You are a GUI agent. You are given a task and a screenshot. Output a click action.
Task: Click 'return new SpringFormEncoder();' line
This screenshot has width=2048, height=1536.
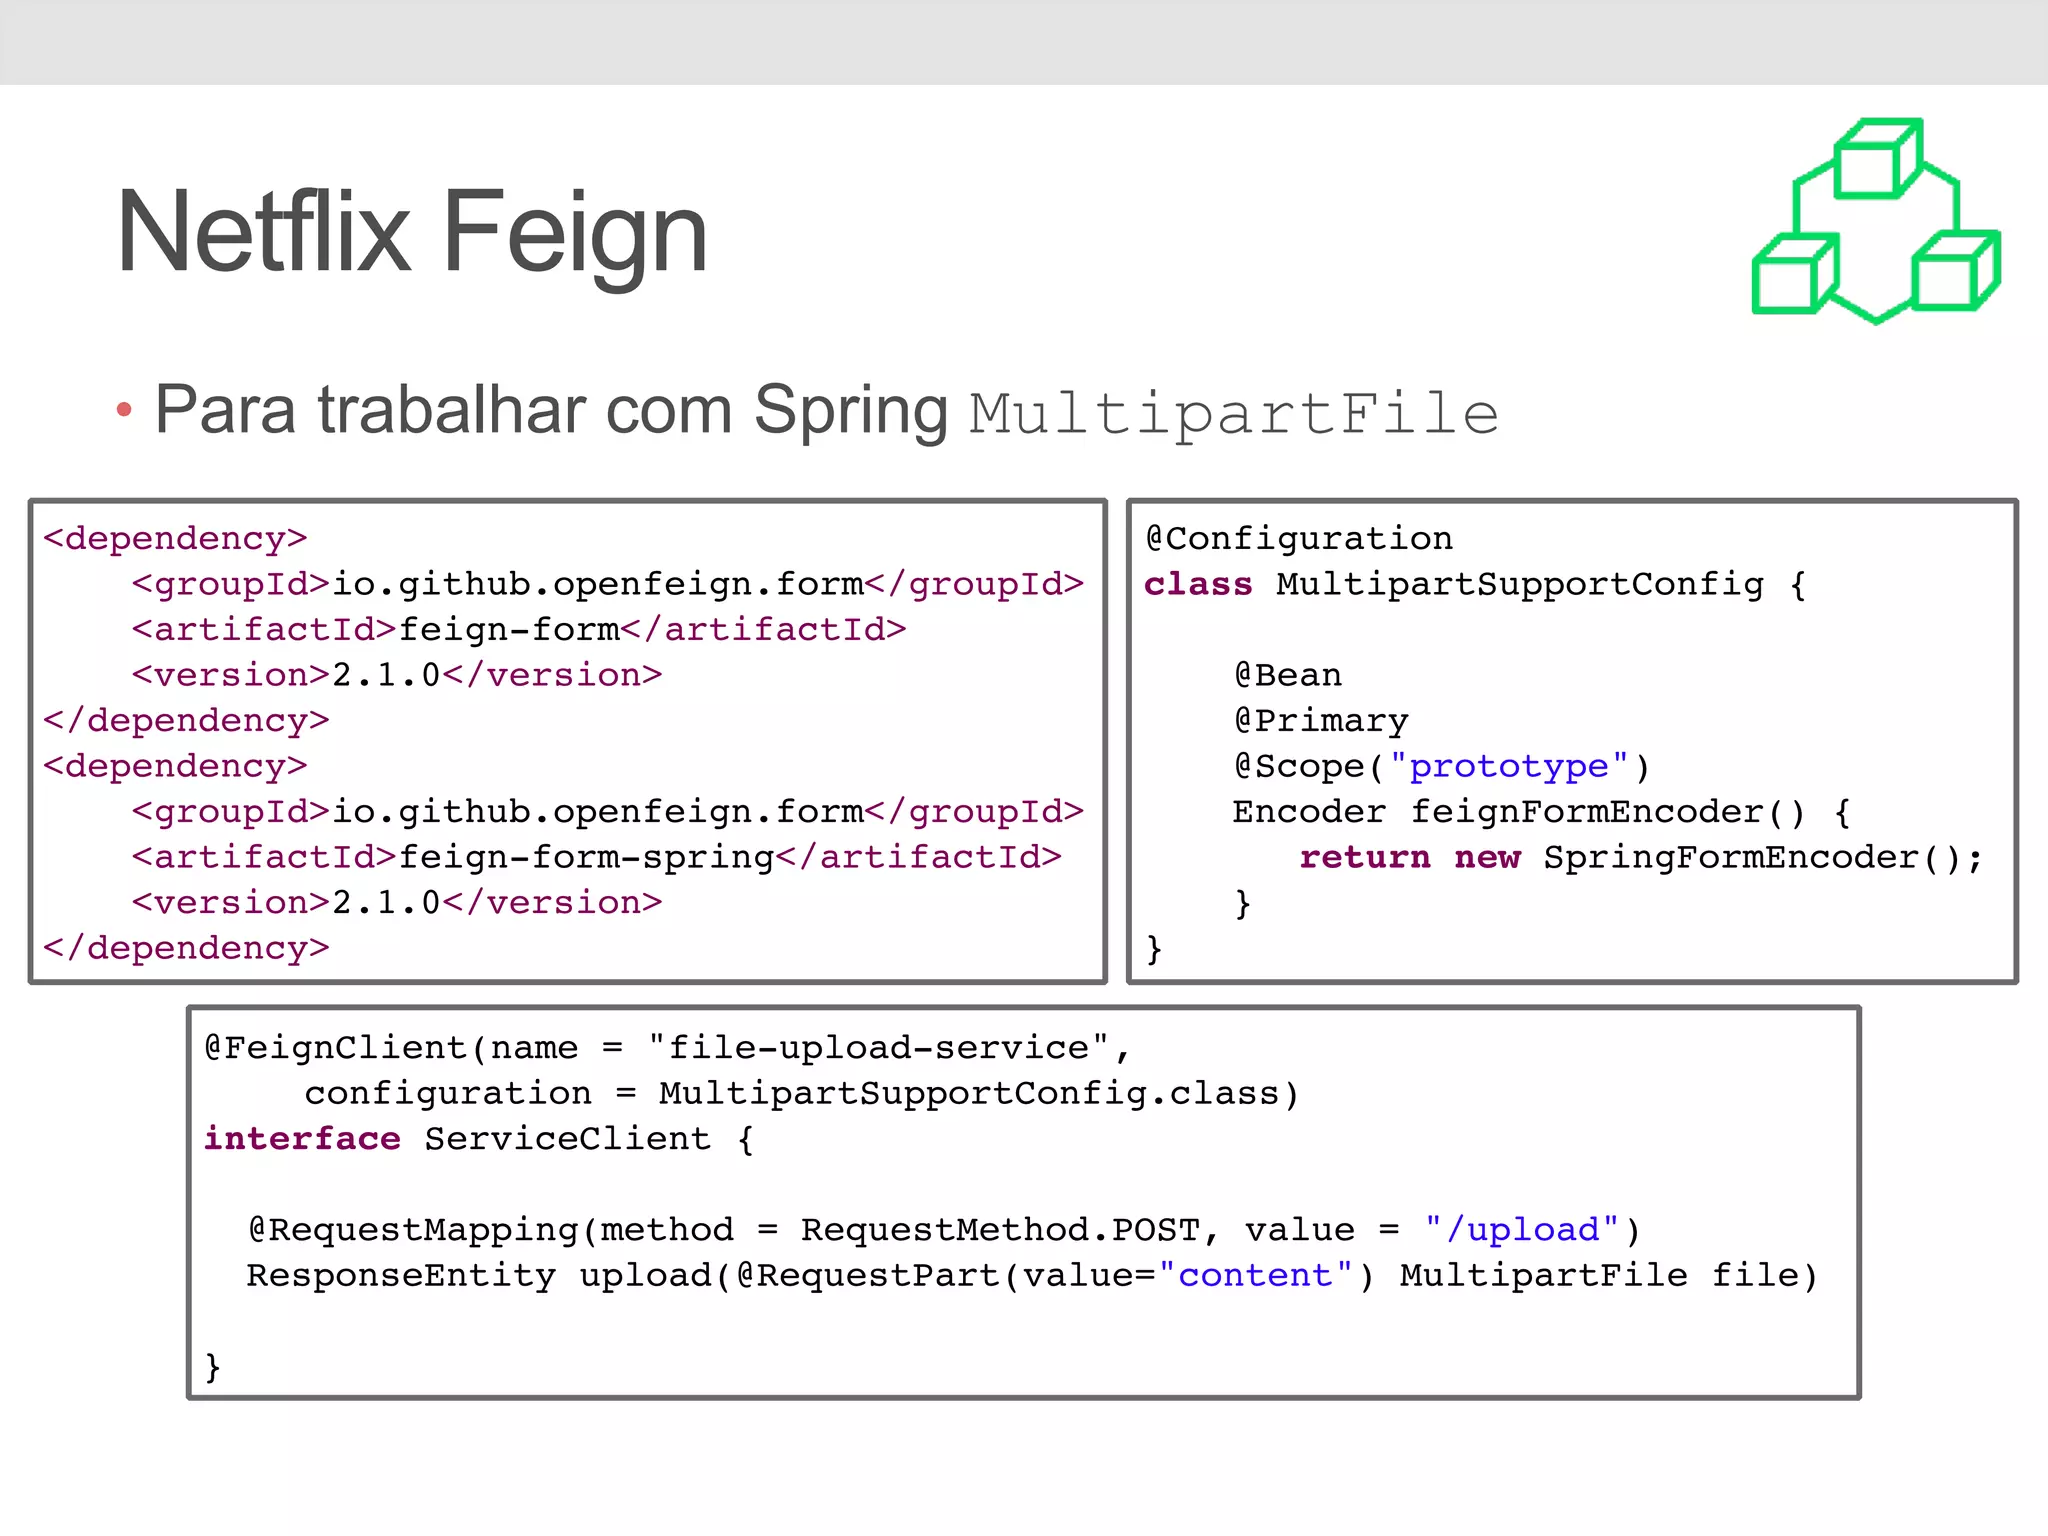[1641, 857]
